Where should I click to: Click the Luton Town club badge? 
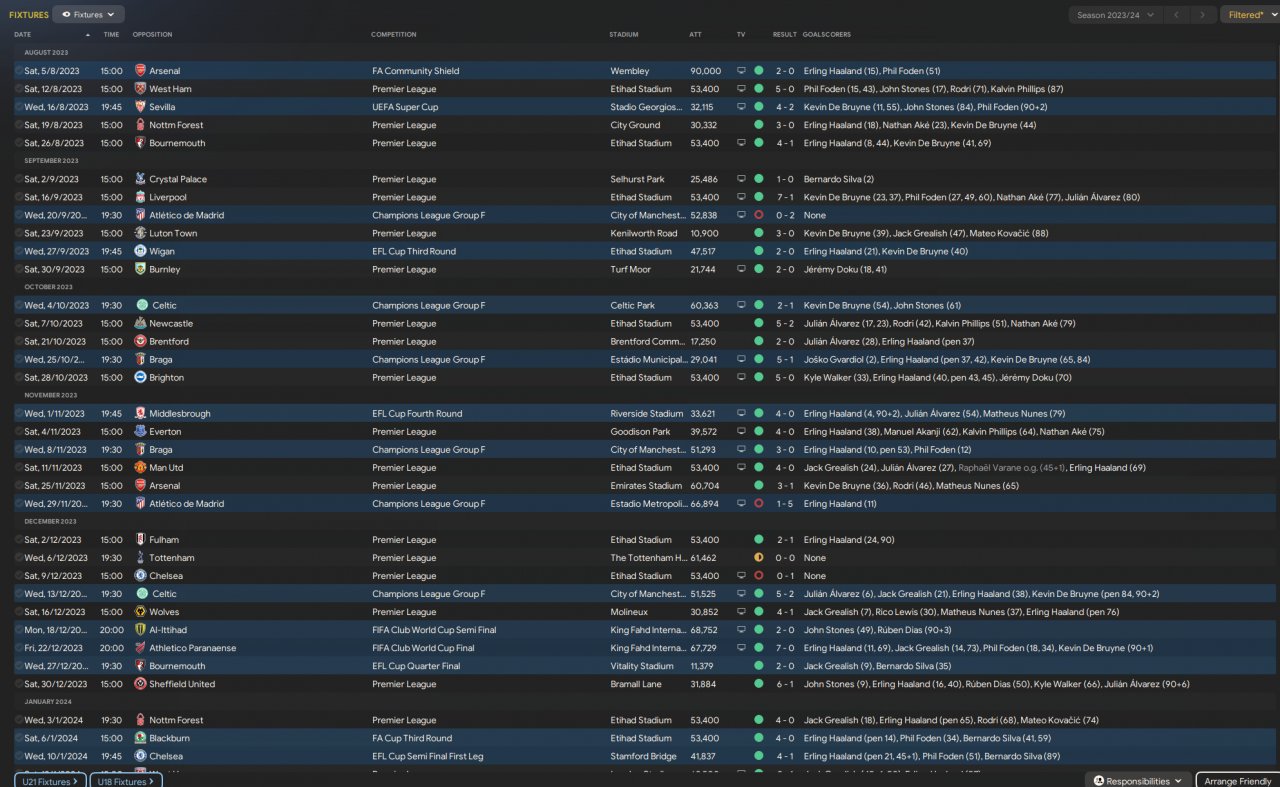pos(140,233)
